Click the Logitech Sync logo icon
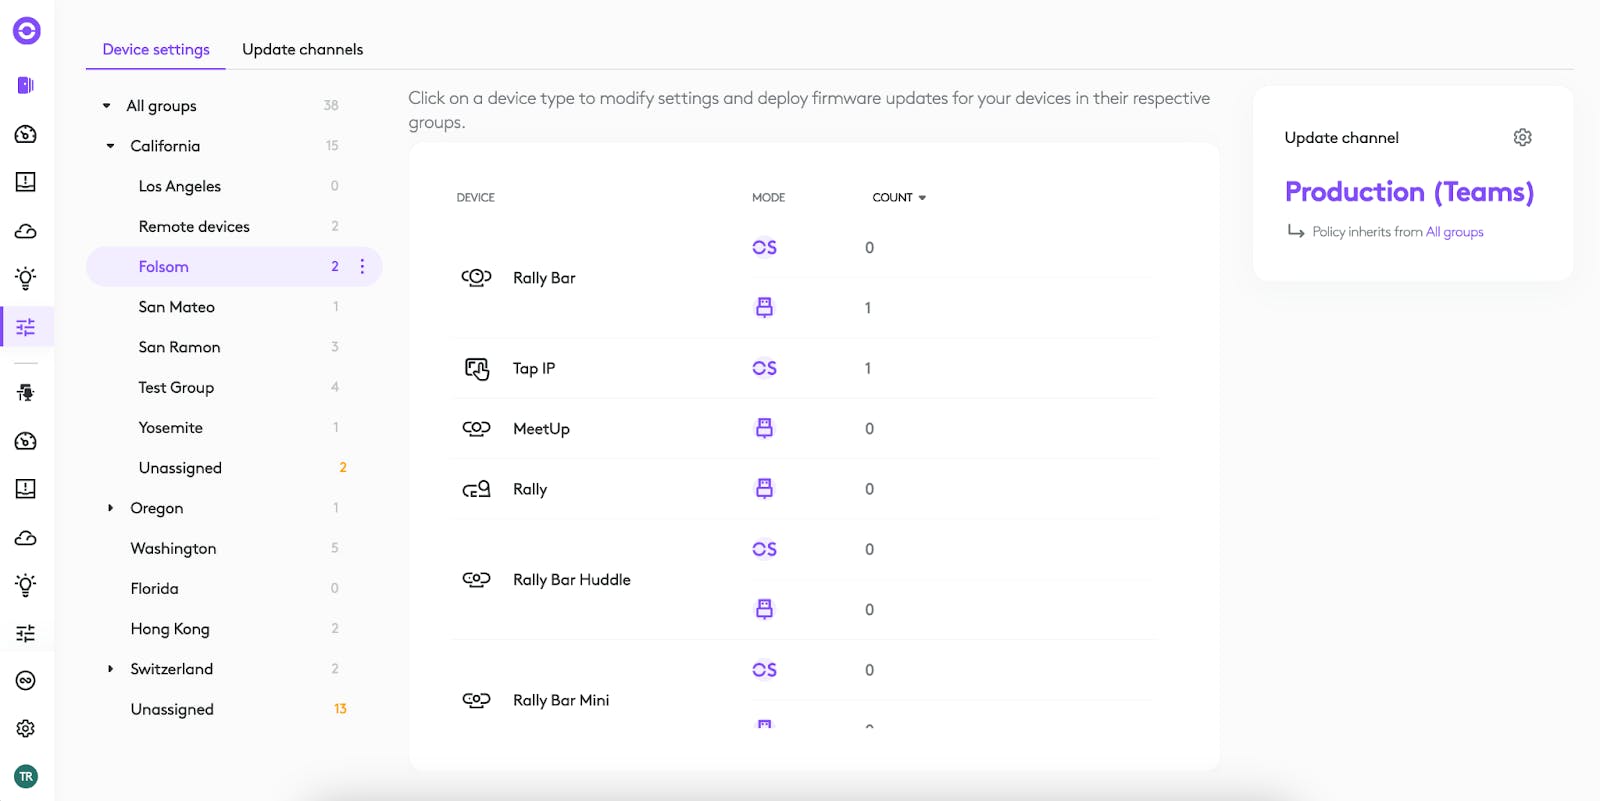 26,31
